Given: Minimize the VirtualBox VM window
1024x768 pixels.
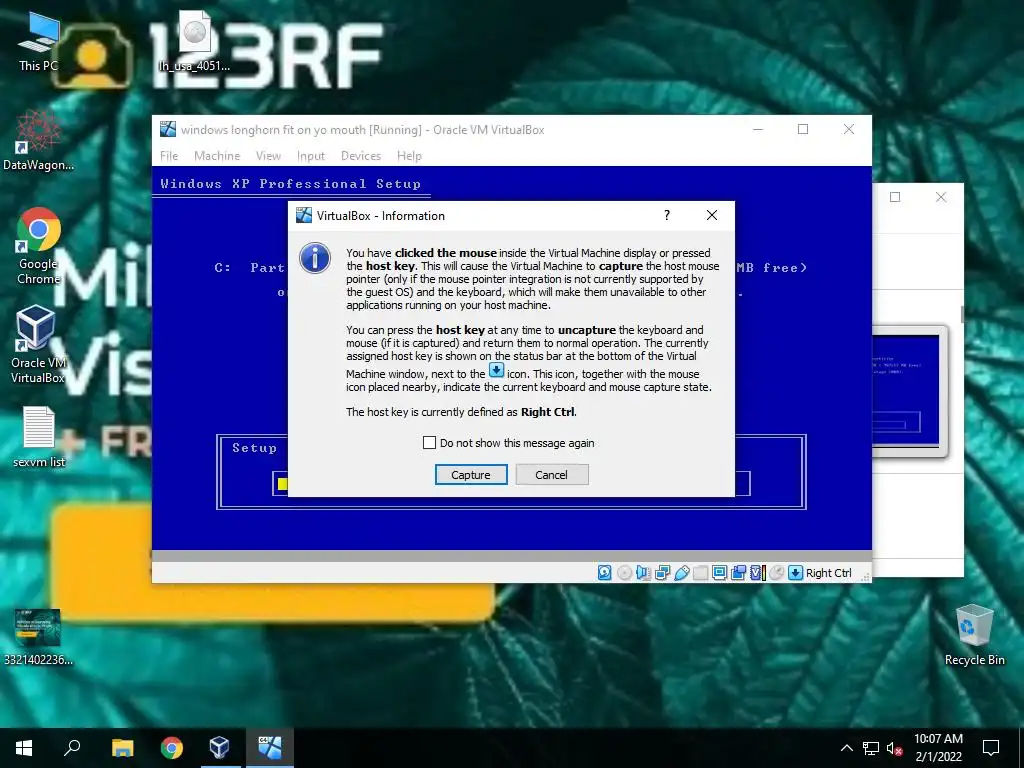Looking at the screenshot, I should click(758, 129).
